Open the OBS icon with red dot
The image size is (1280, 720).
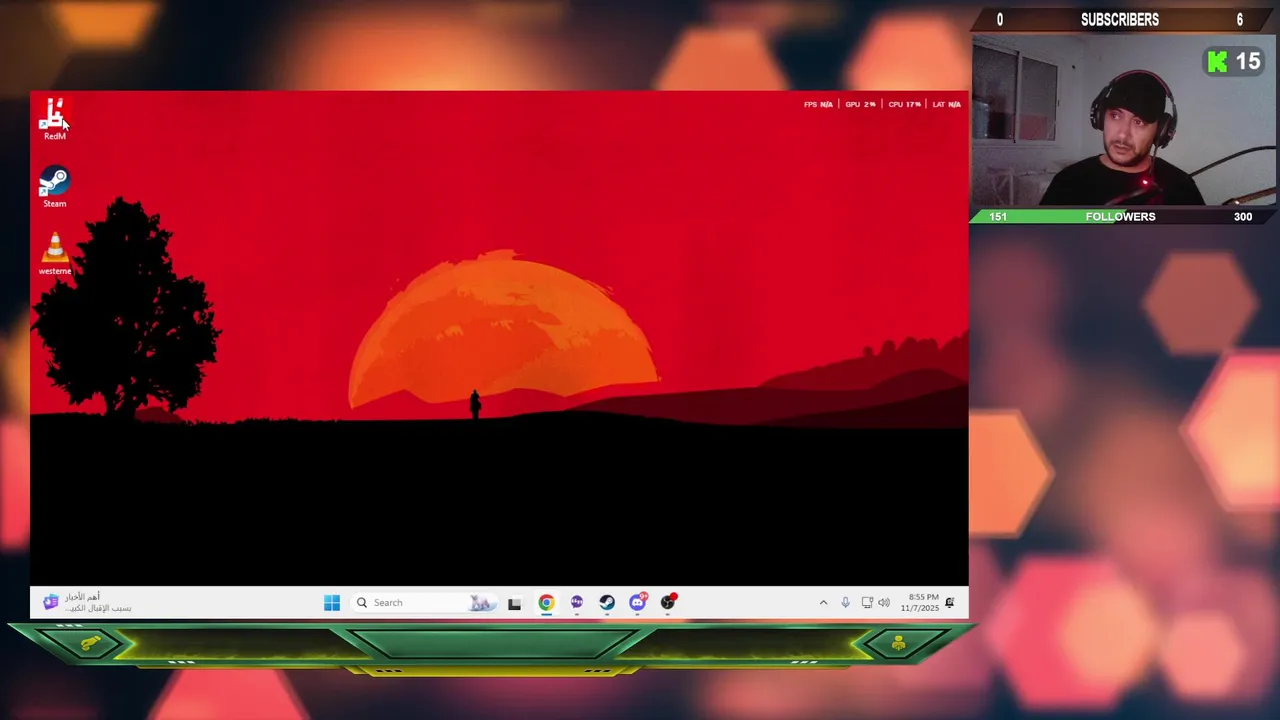click(x=668, y=602)
